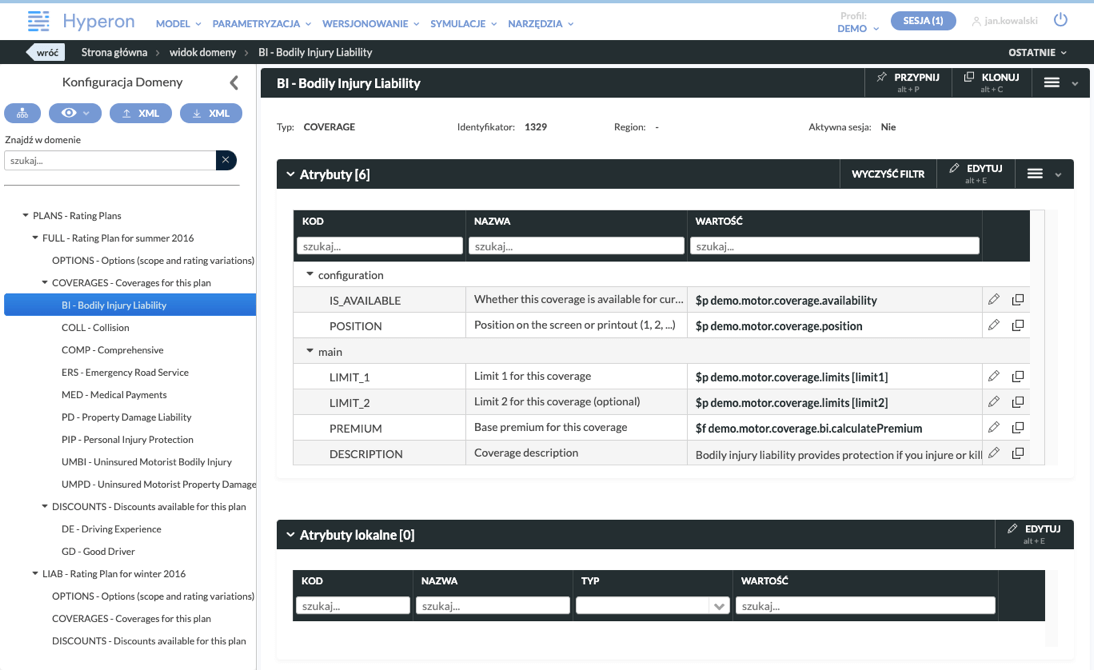Open the TYP filter dropdown
Viewport: 1094px width, 670px height.
click(719, 606)
